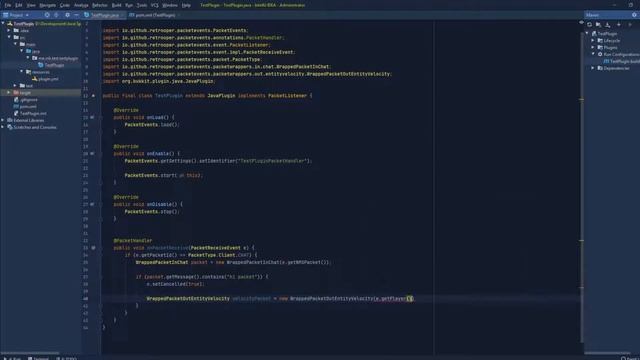This screenshot has height=360, width=640.
Task: Select .gitignore in project tree
Action: point(25,100)
